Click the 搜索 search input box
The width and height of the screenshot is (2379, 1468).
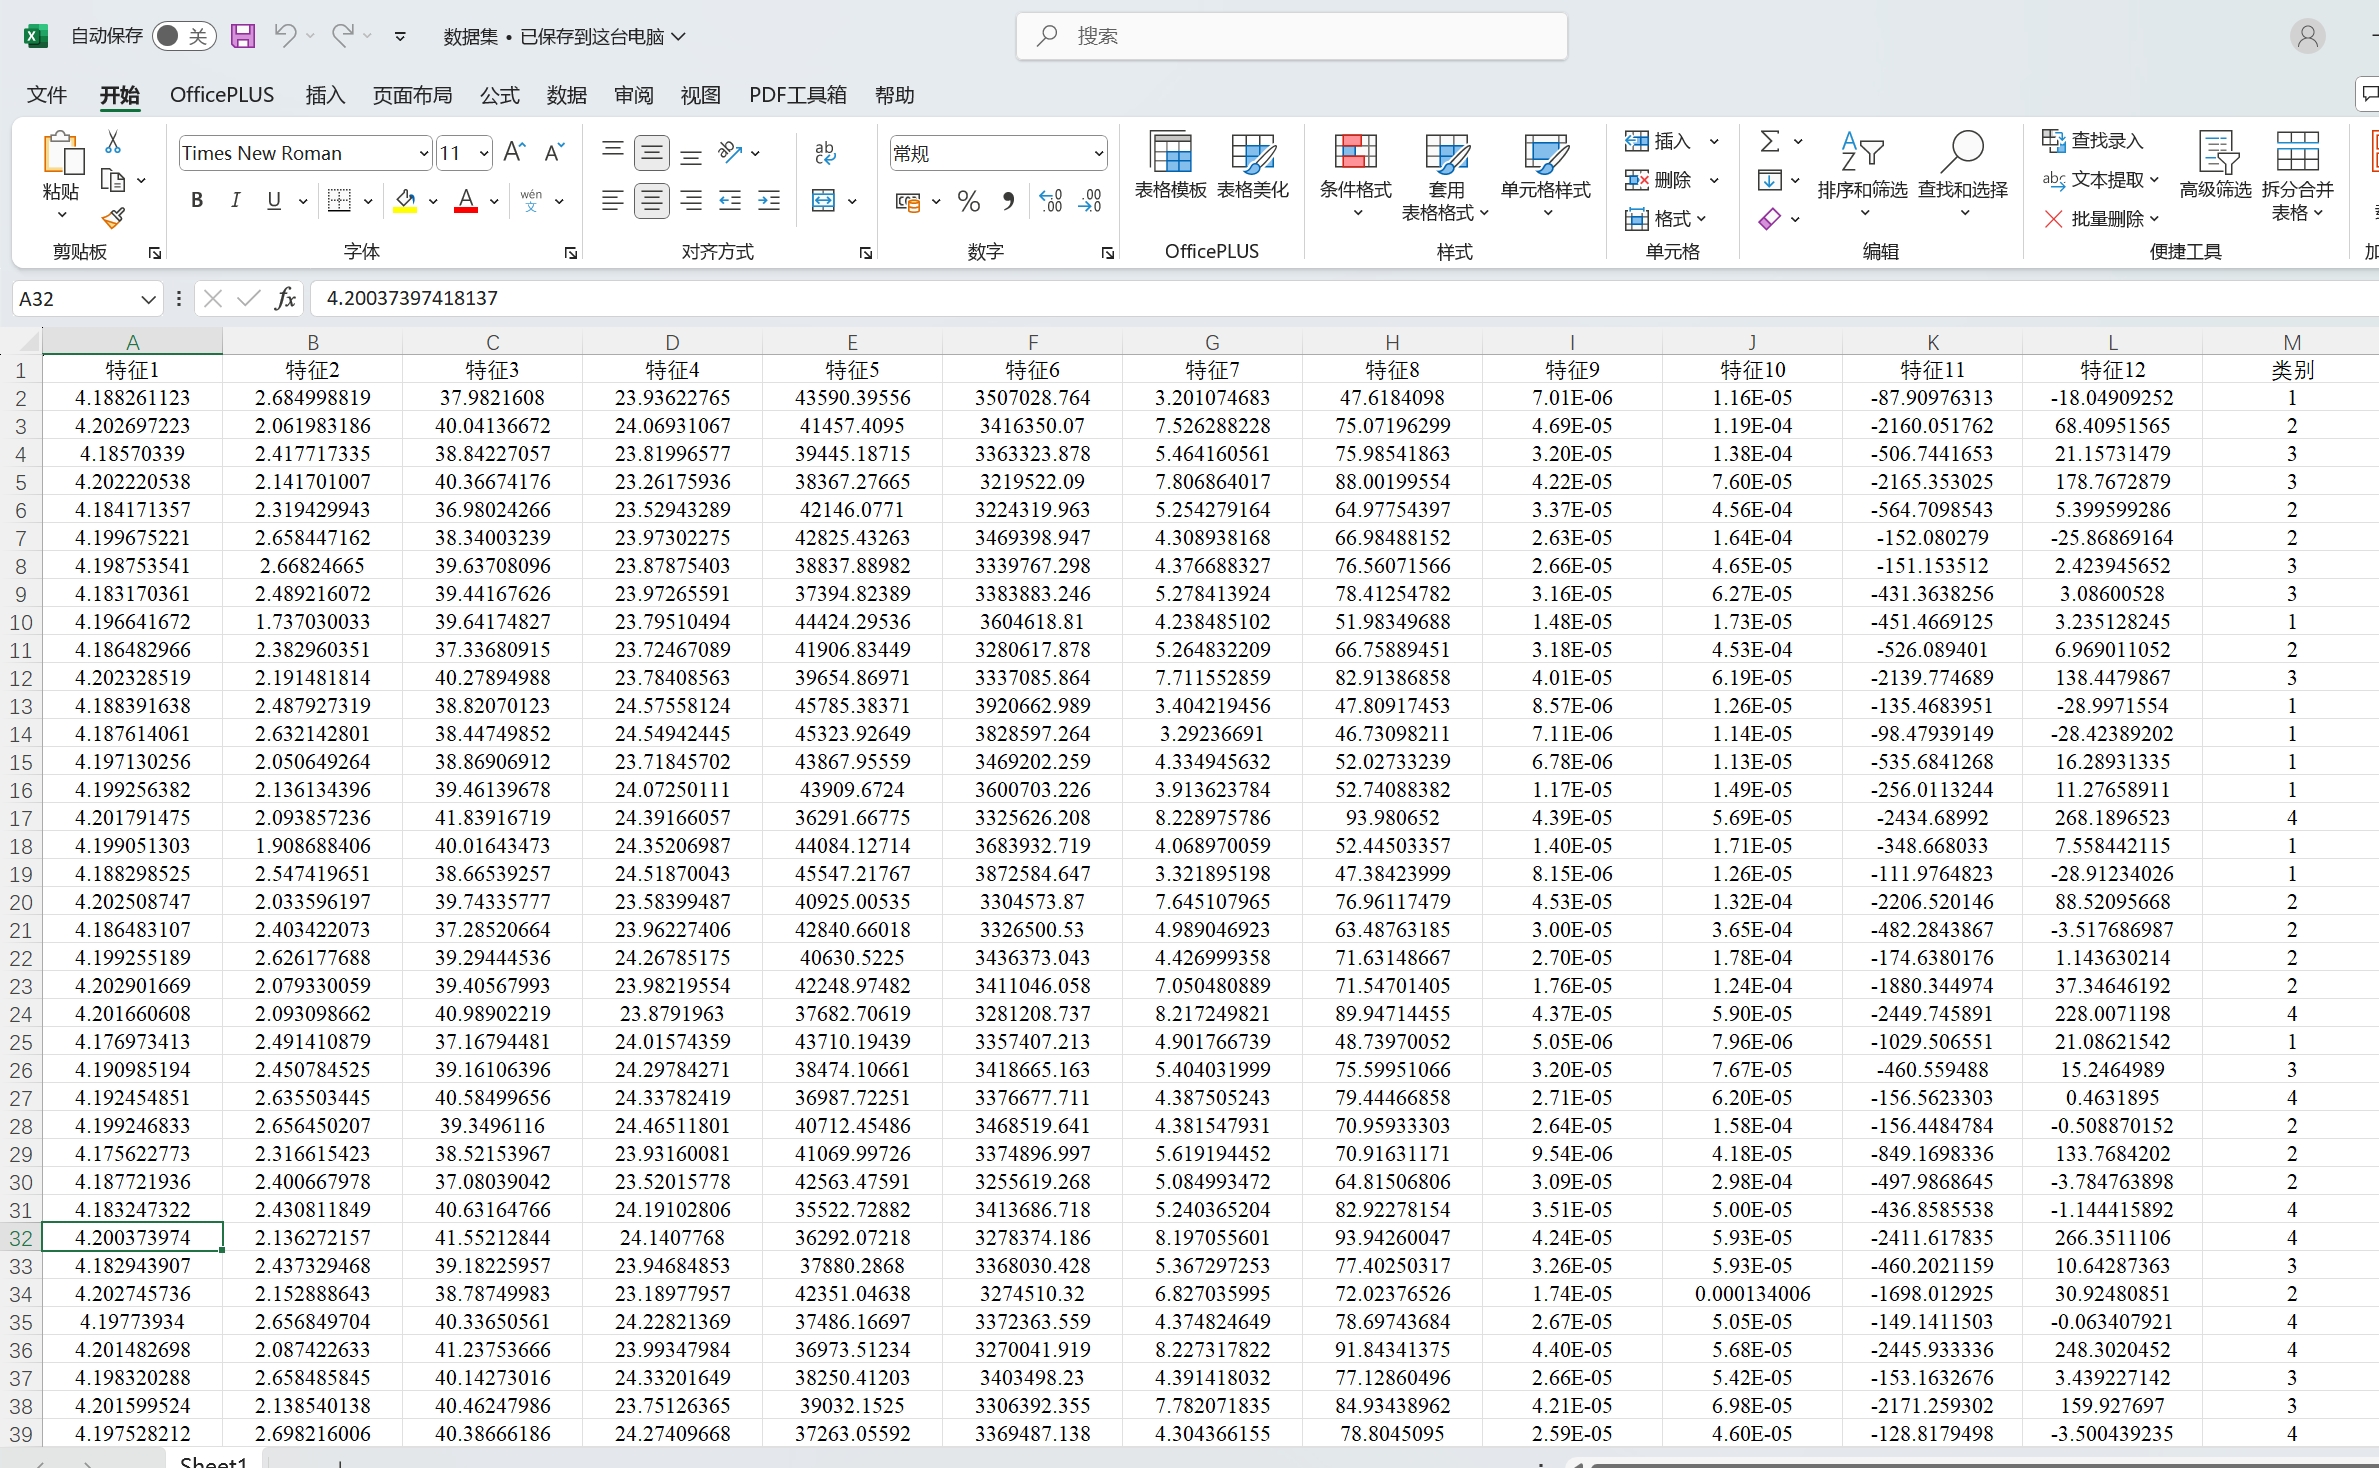(1292, 36)
